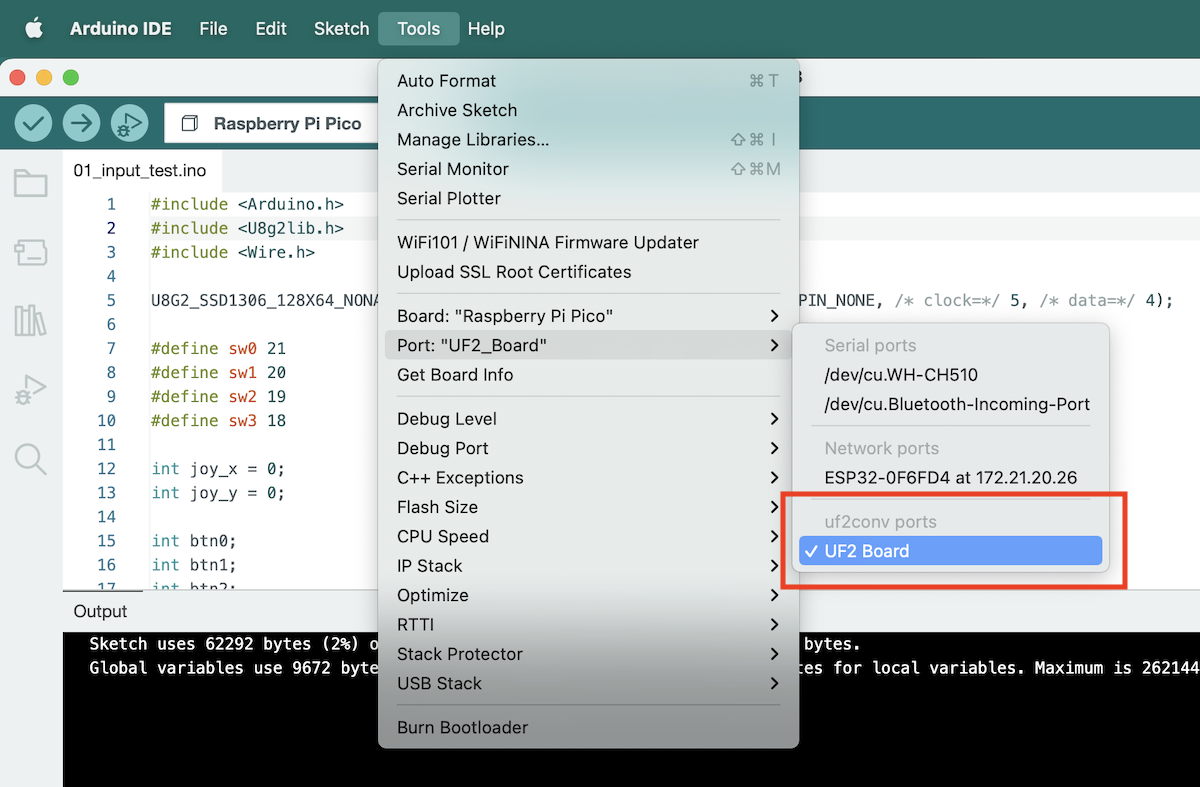Click the "Global variables use 9672" output line
1200x787 pixels.
pyautogui.click(x=233, y=668)
